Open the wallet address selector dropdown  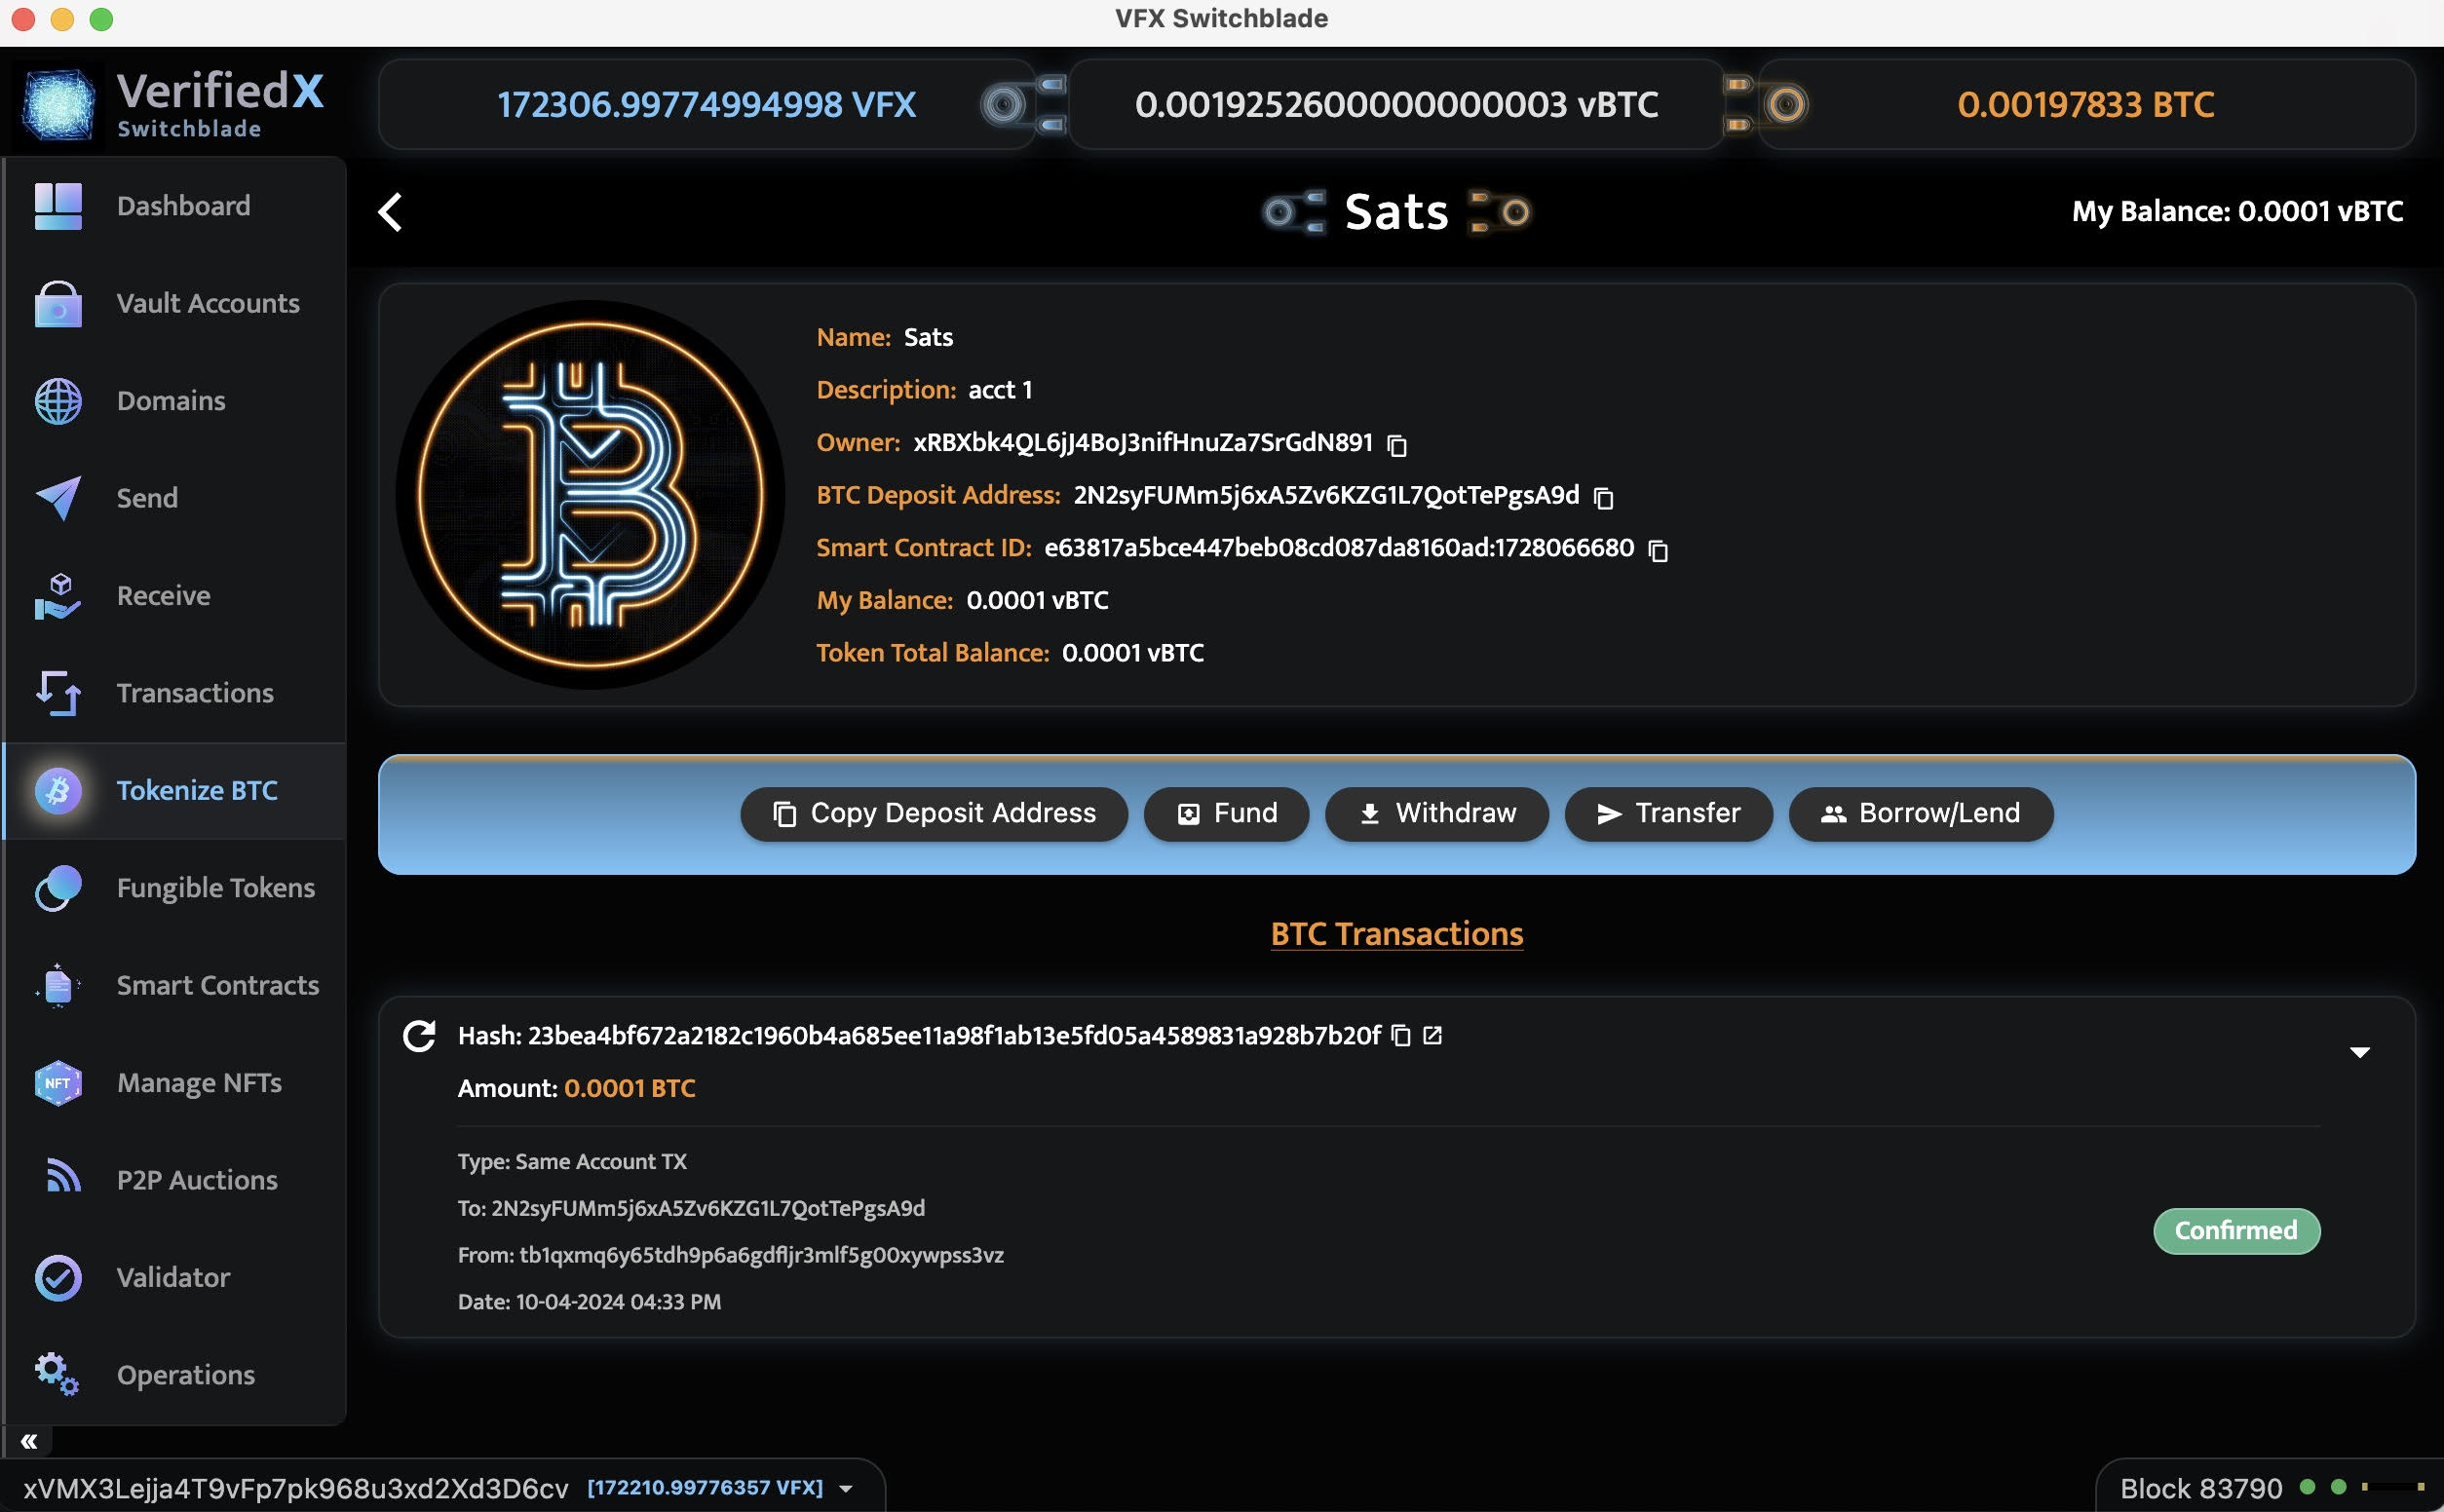(847, 1489)
